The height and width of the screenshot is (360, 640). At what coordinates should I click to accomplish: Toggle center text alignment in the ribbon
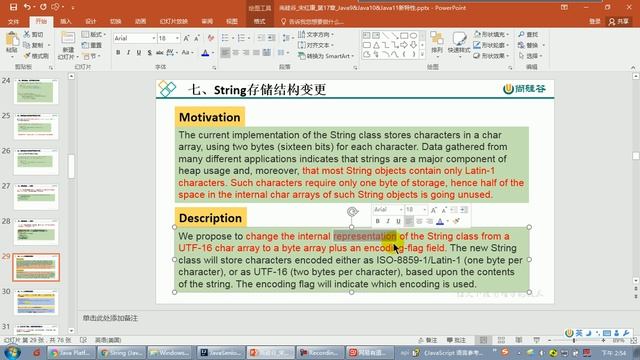coord(236,52)
